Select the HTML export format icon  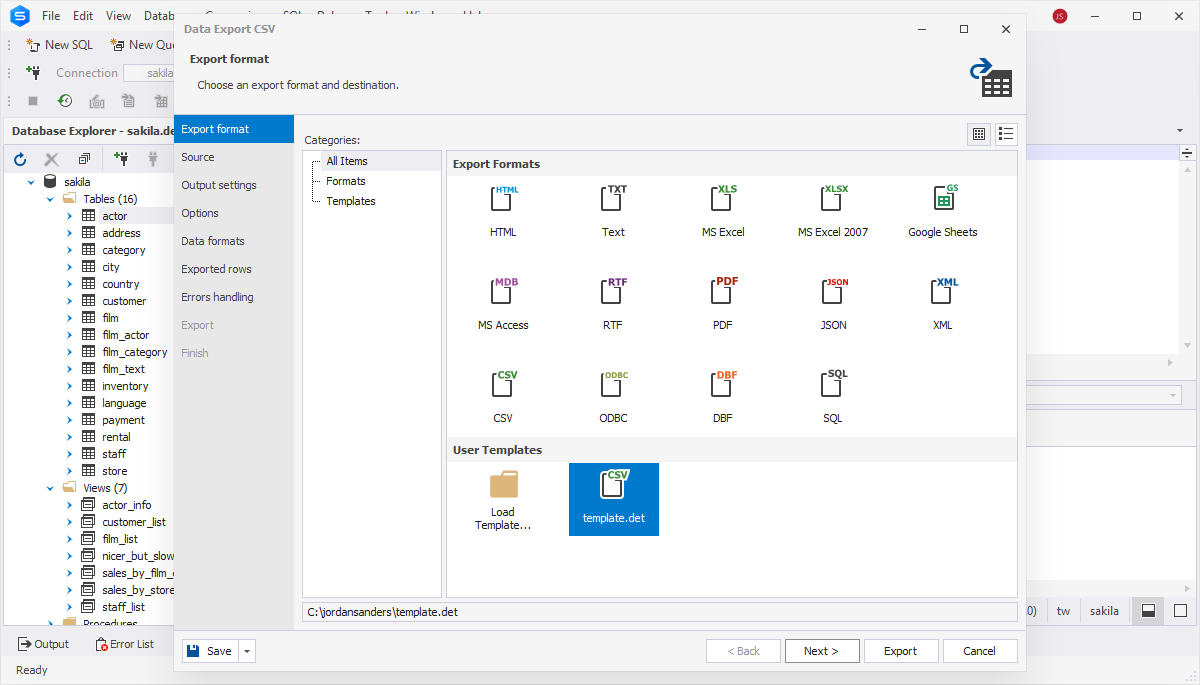(503, 200)
